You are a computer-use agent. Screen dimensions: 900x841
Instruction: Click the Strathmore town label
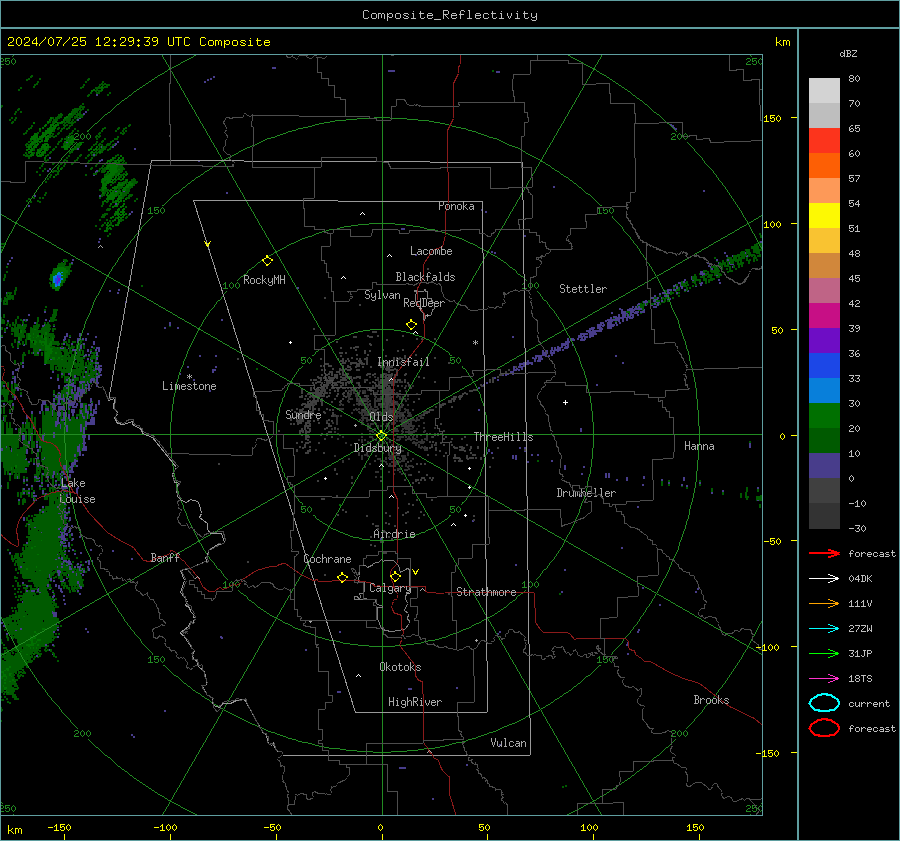486,592
